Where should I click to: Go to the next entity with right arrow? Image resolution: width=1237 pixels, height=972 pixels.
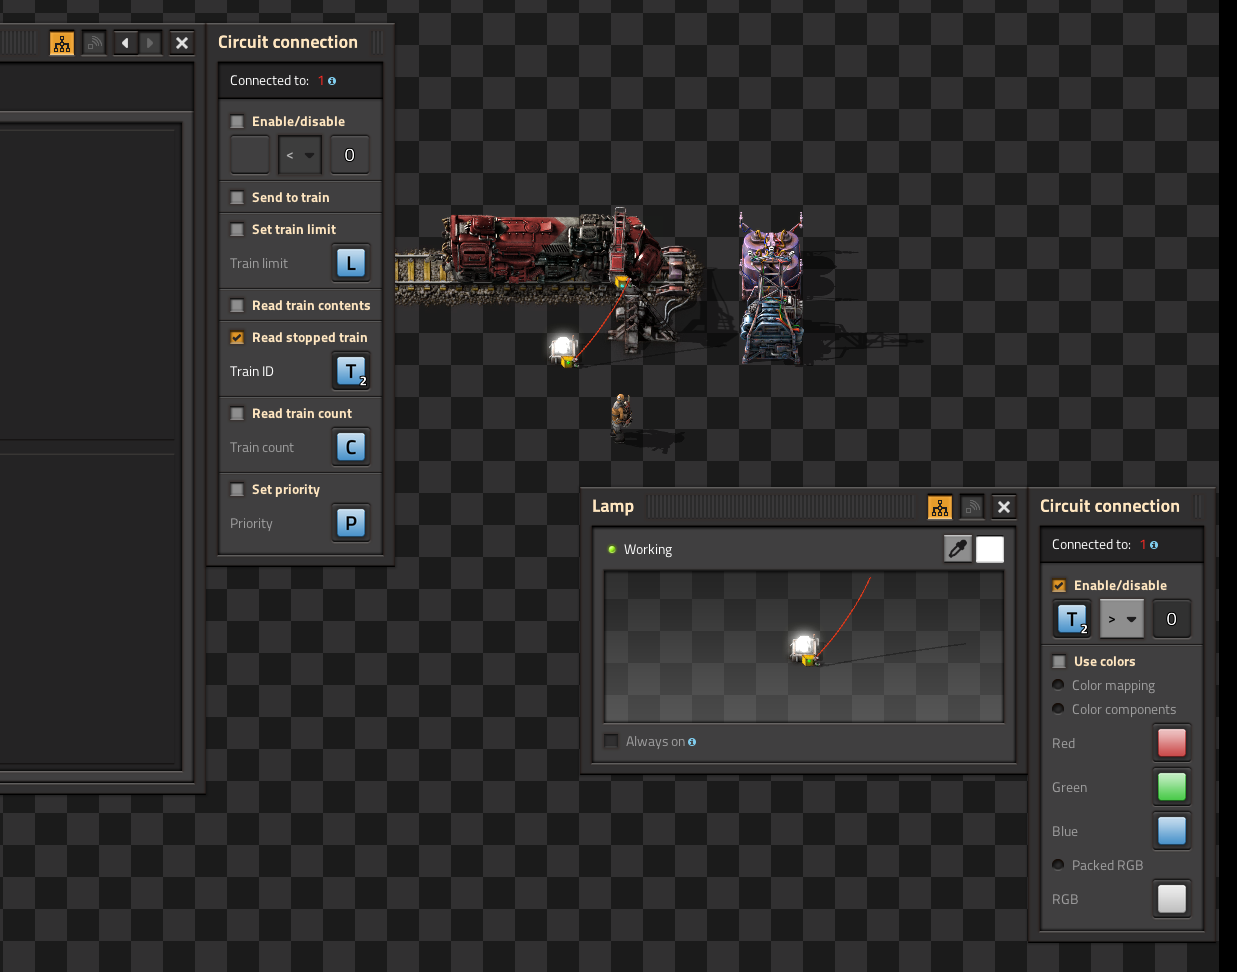click(x=151, y=43)
